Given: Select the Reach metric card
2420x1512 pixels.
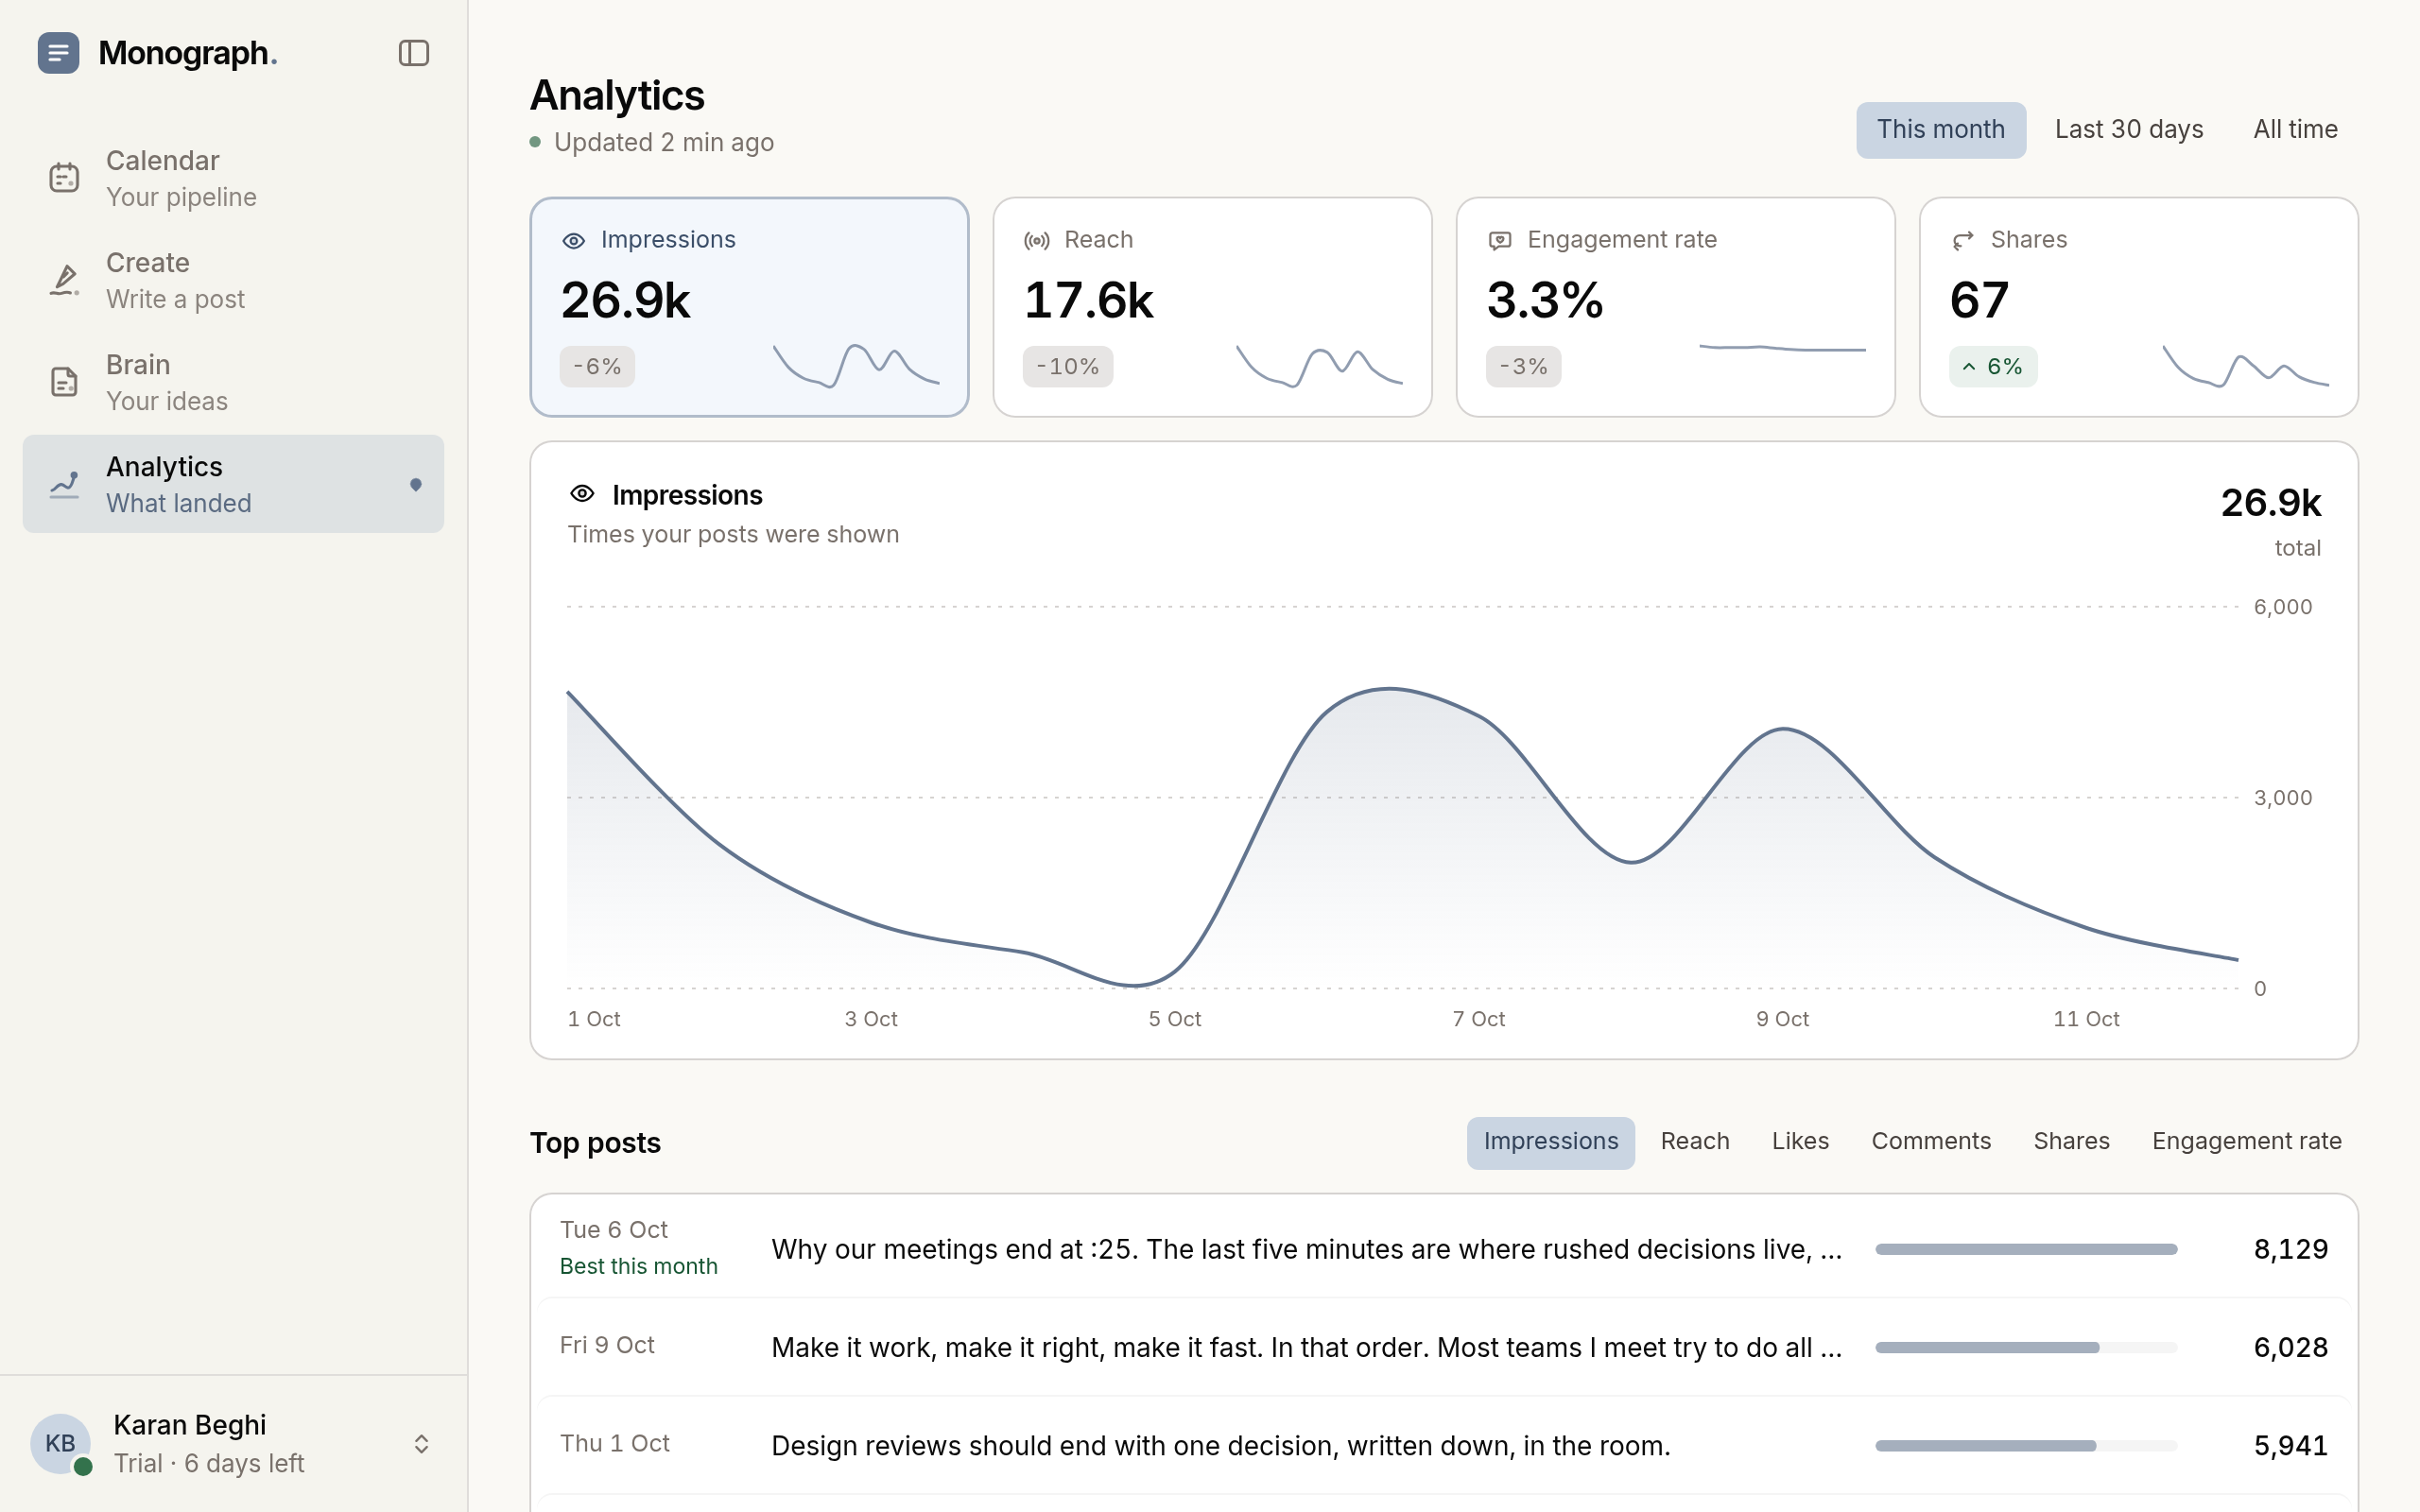Looking at the screenshot, I should [x=1212, y=307].
